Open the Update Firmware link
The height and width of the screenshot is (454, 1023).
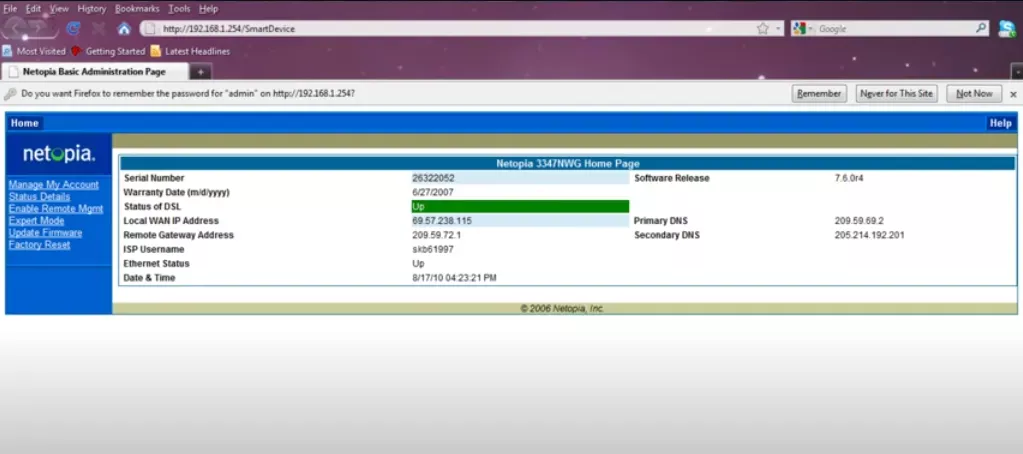click(45, 233)
